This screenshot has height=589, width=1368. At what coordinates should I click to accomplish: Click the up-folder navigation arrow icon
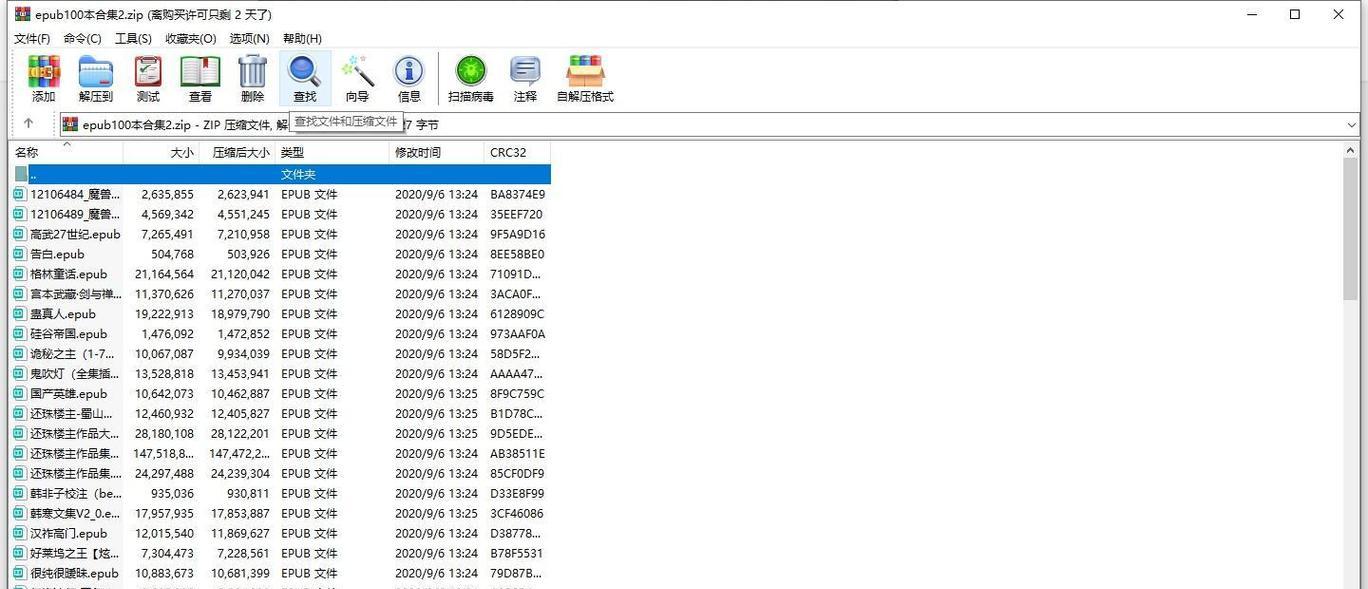29,123
